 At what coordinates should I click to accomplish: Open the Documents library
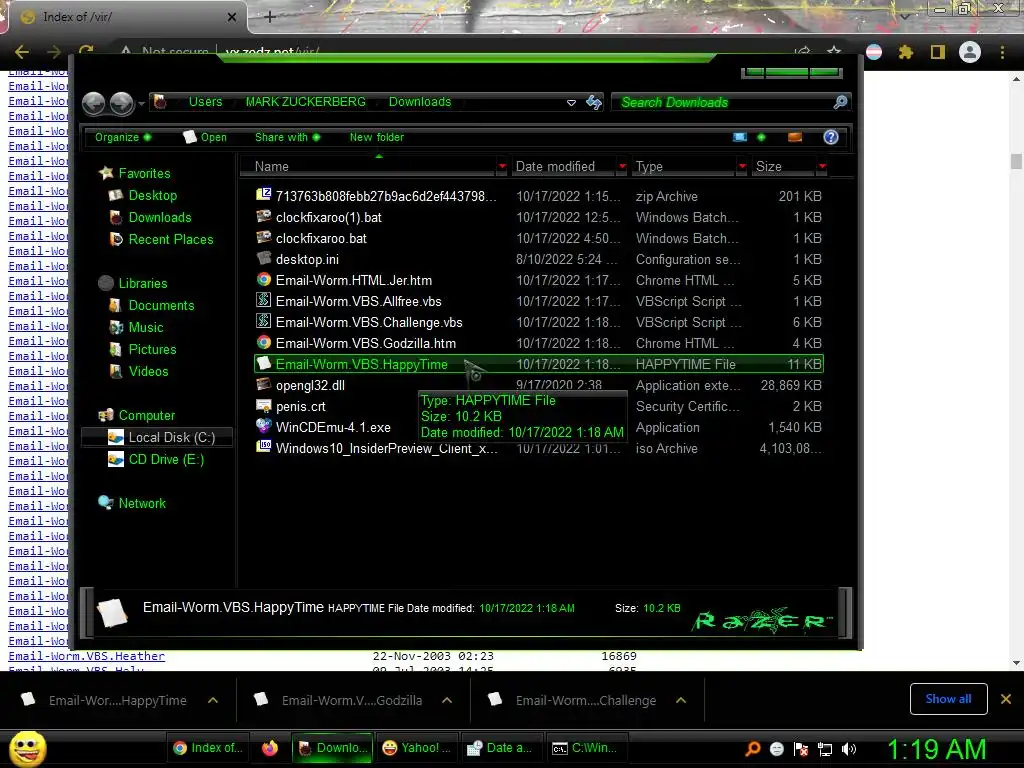161,306
